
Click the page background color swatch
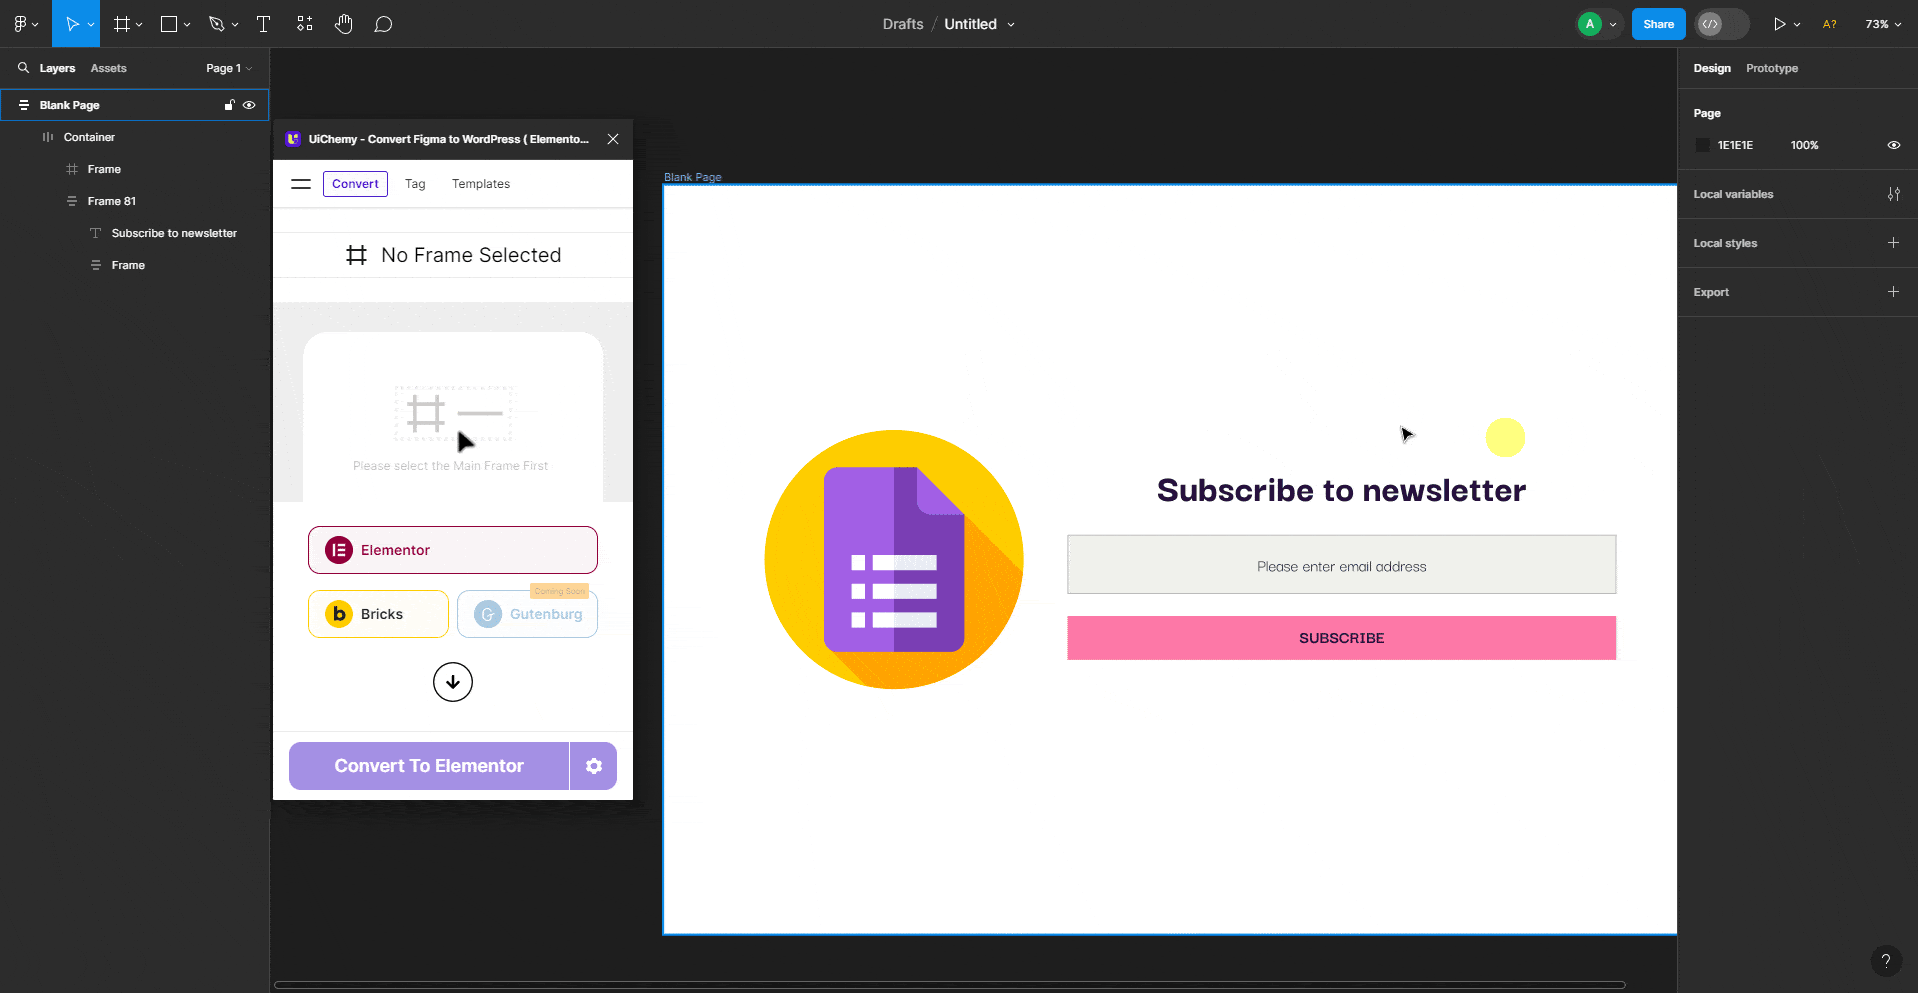coord(1704,144)
